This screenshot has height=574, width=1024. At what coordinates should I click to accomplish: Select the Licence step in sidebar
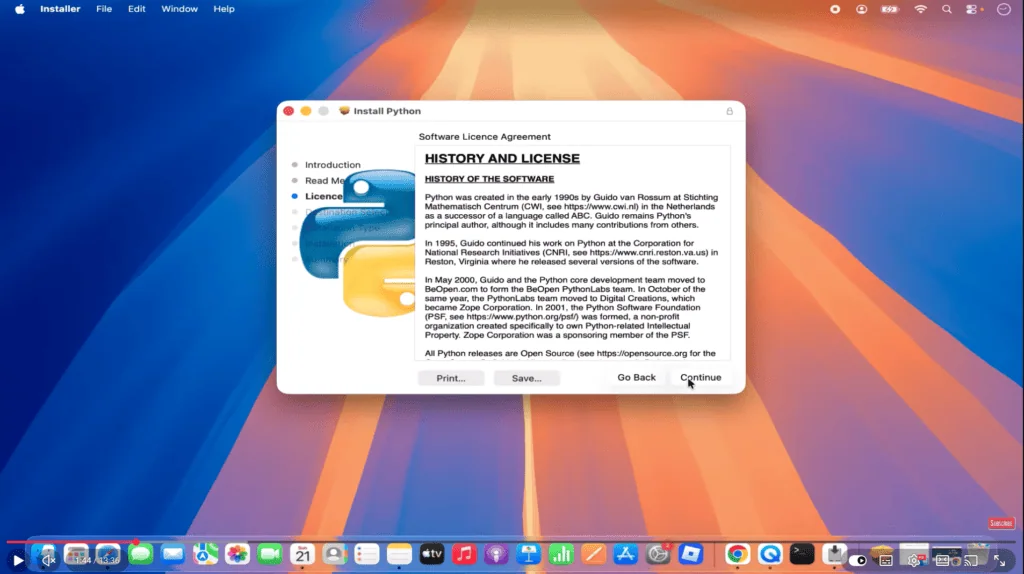(323, 196)
